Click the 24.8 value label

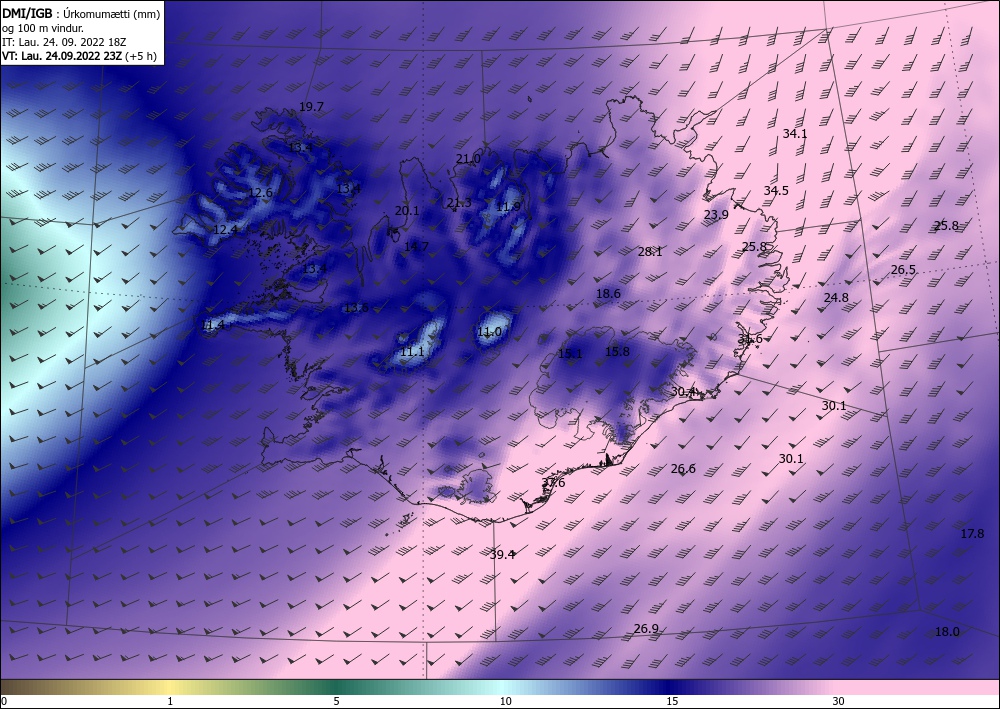[x=836, y=298]
